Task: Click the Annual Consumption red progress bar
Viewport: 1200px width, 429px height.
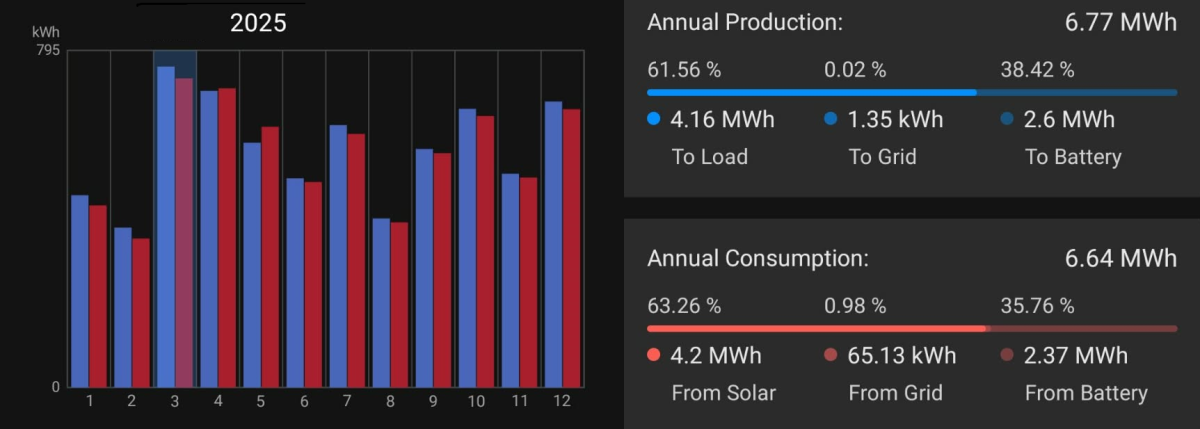Action: (816, 328)
